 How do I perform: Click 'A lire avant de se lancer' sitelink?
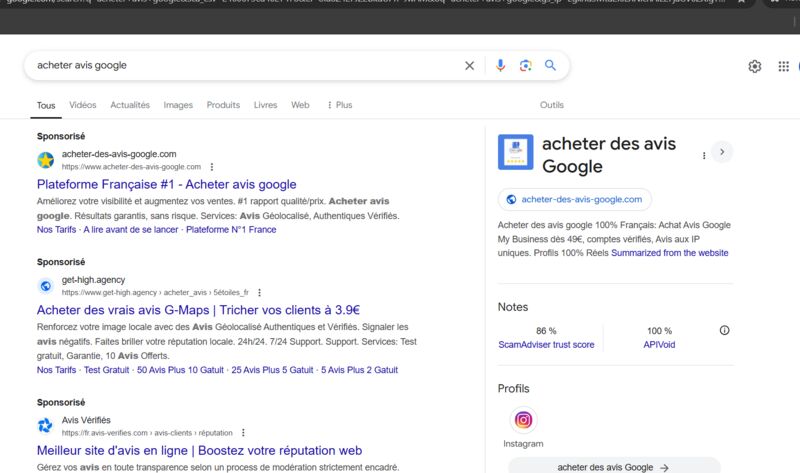pos(131,230)
